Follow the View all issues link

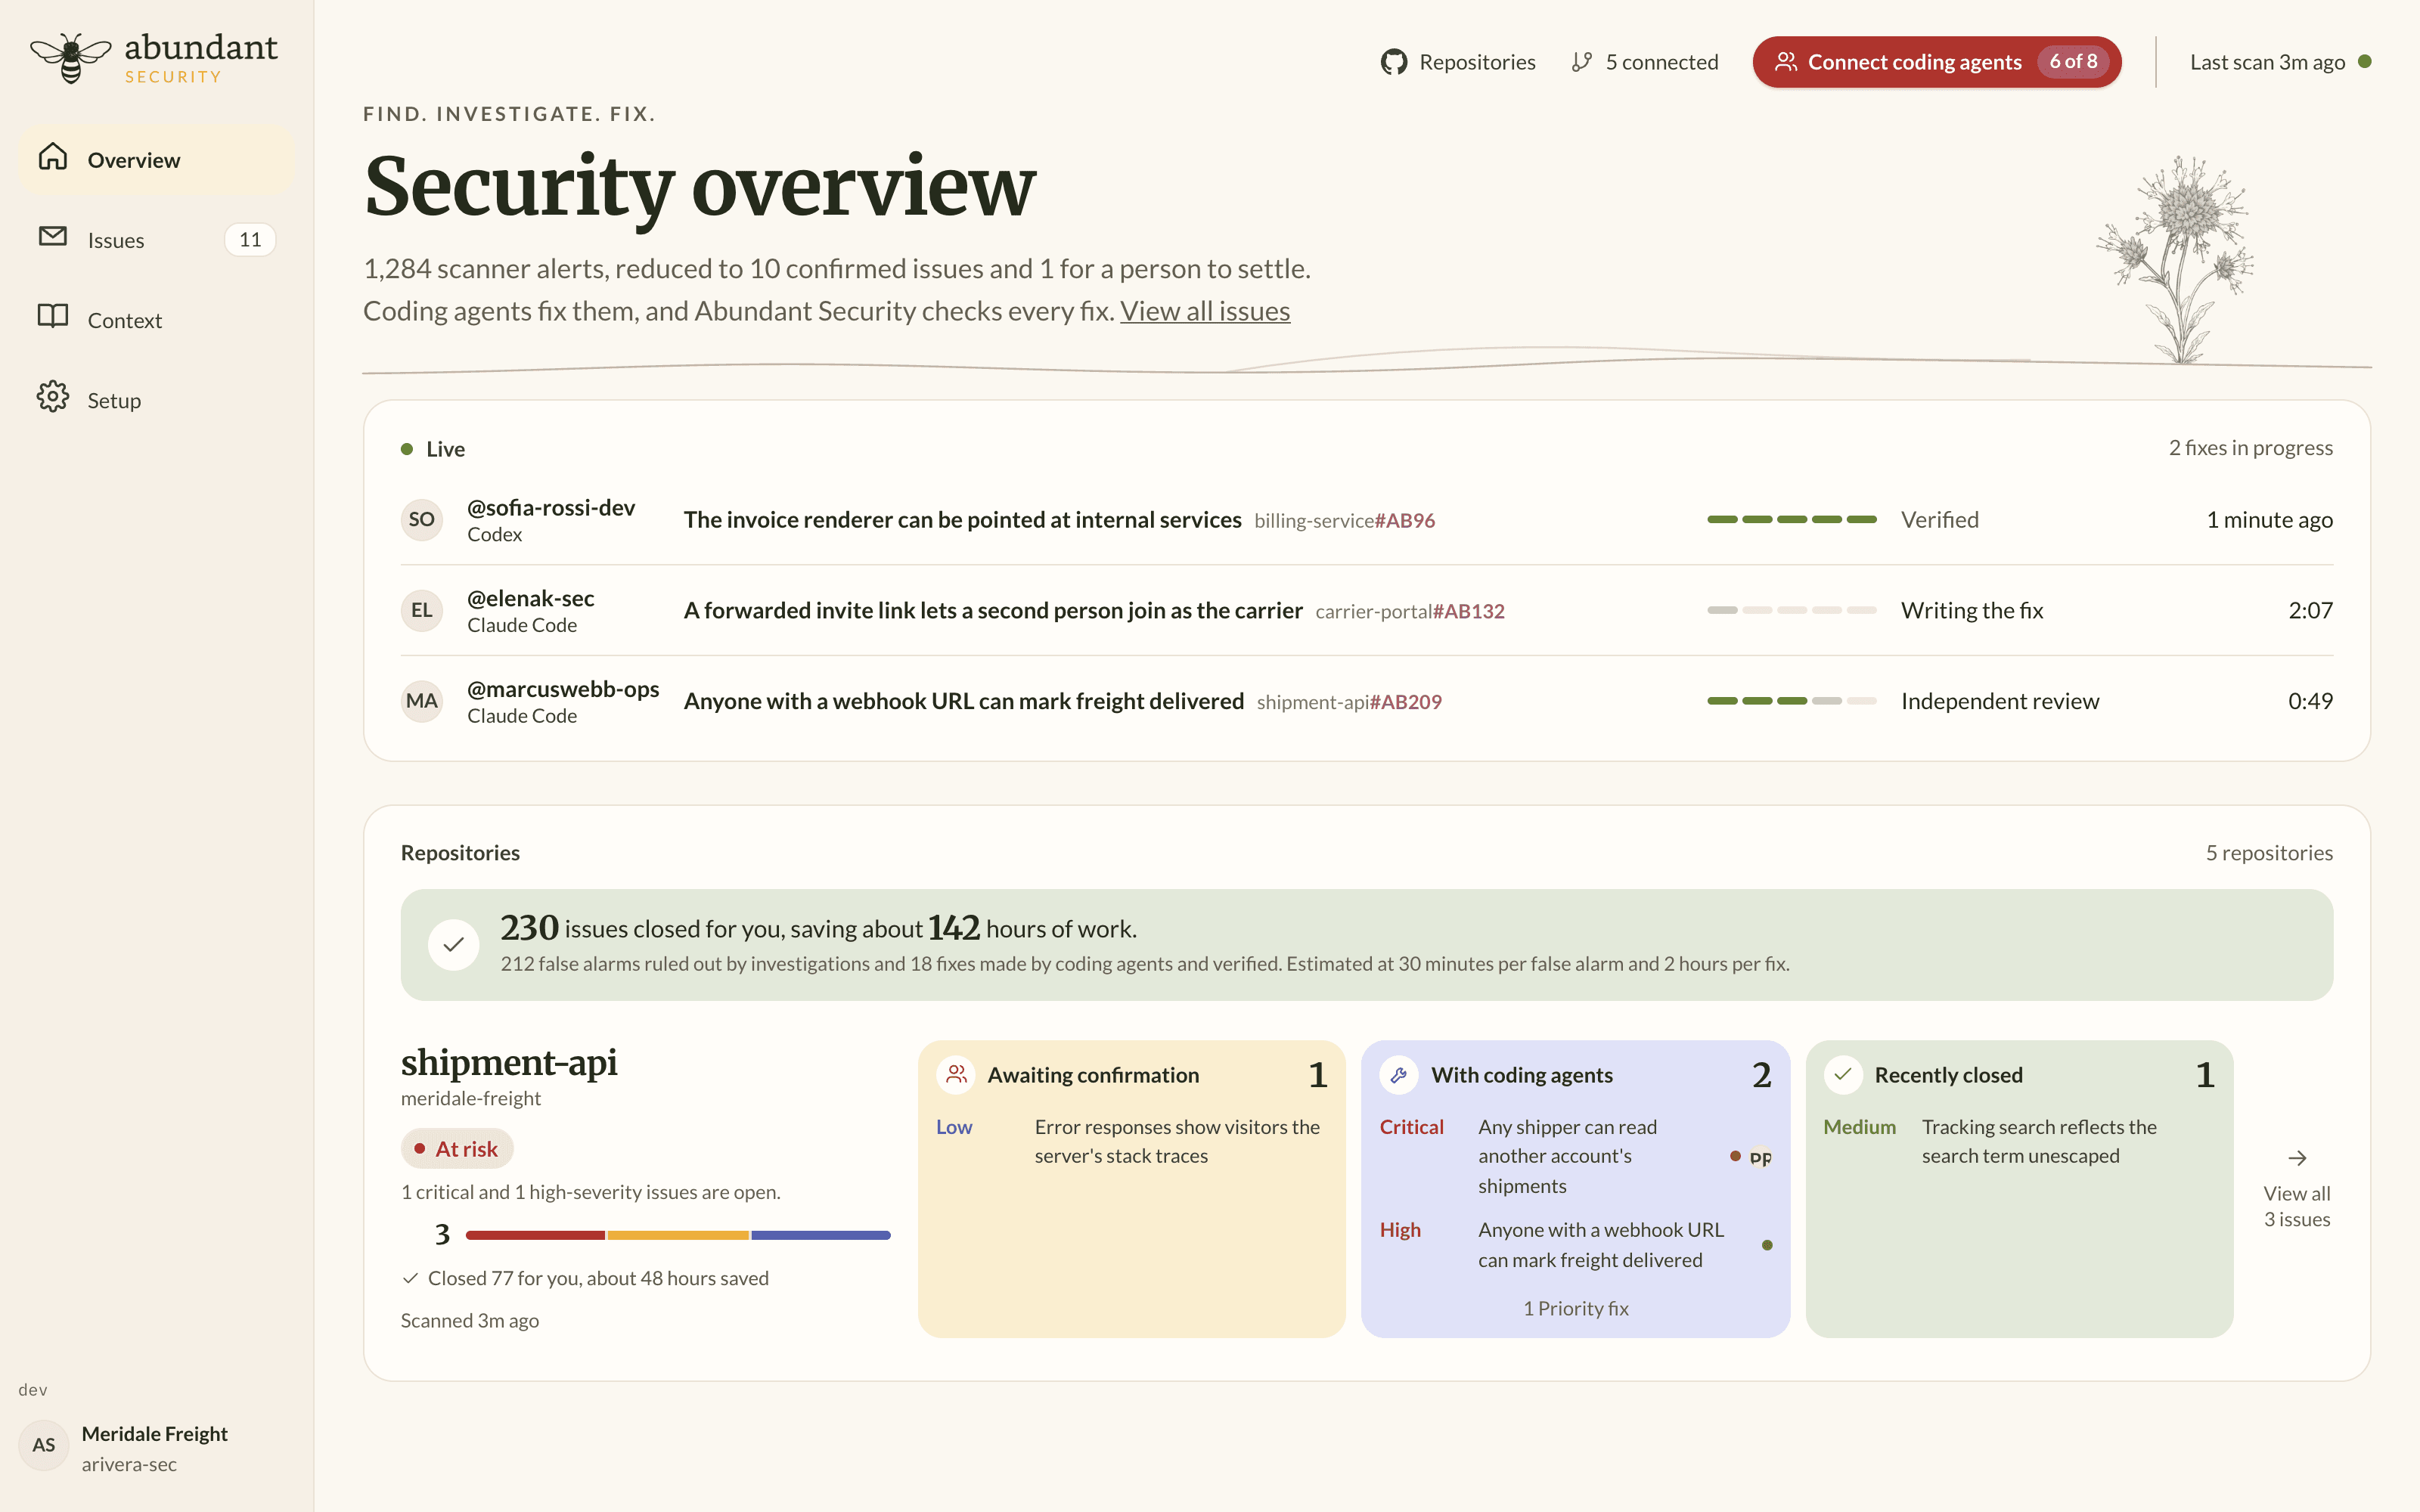coord(1205,312)
